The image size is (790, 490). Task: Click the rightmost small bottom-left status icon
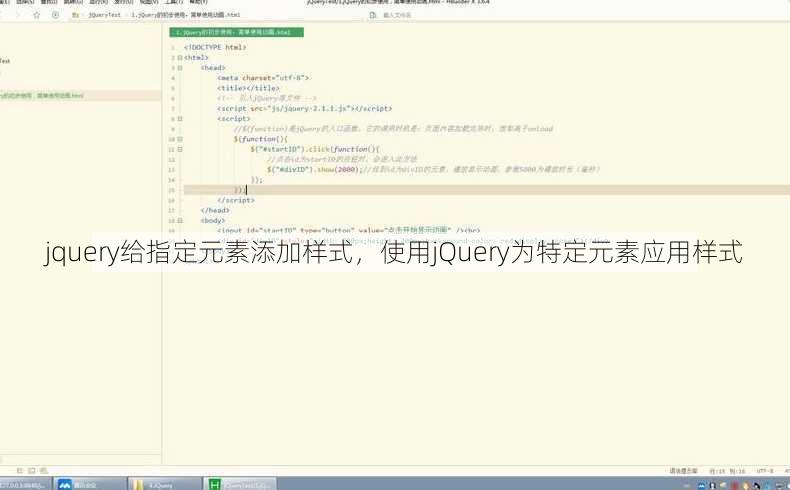point(44,470)
